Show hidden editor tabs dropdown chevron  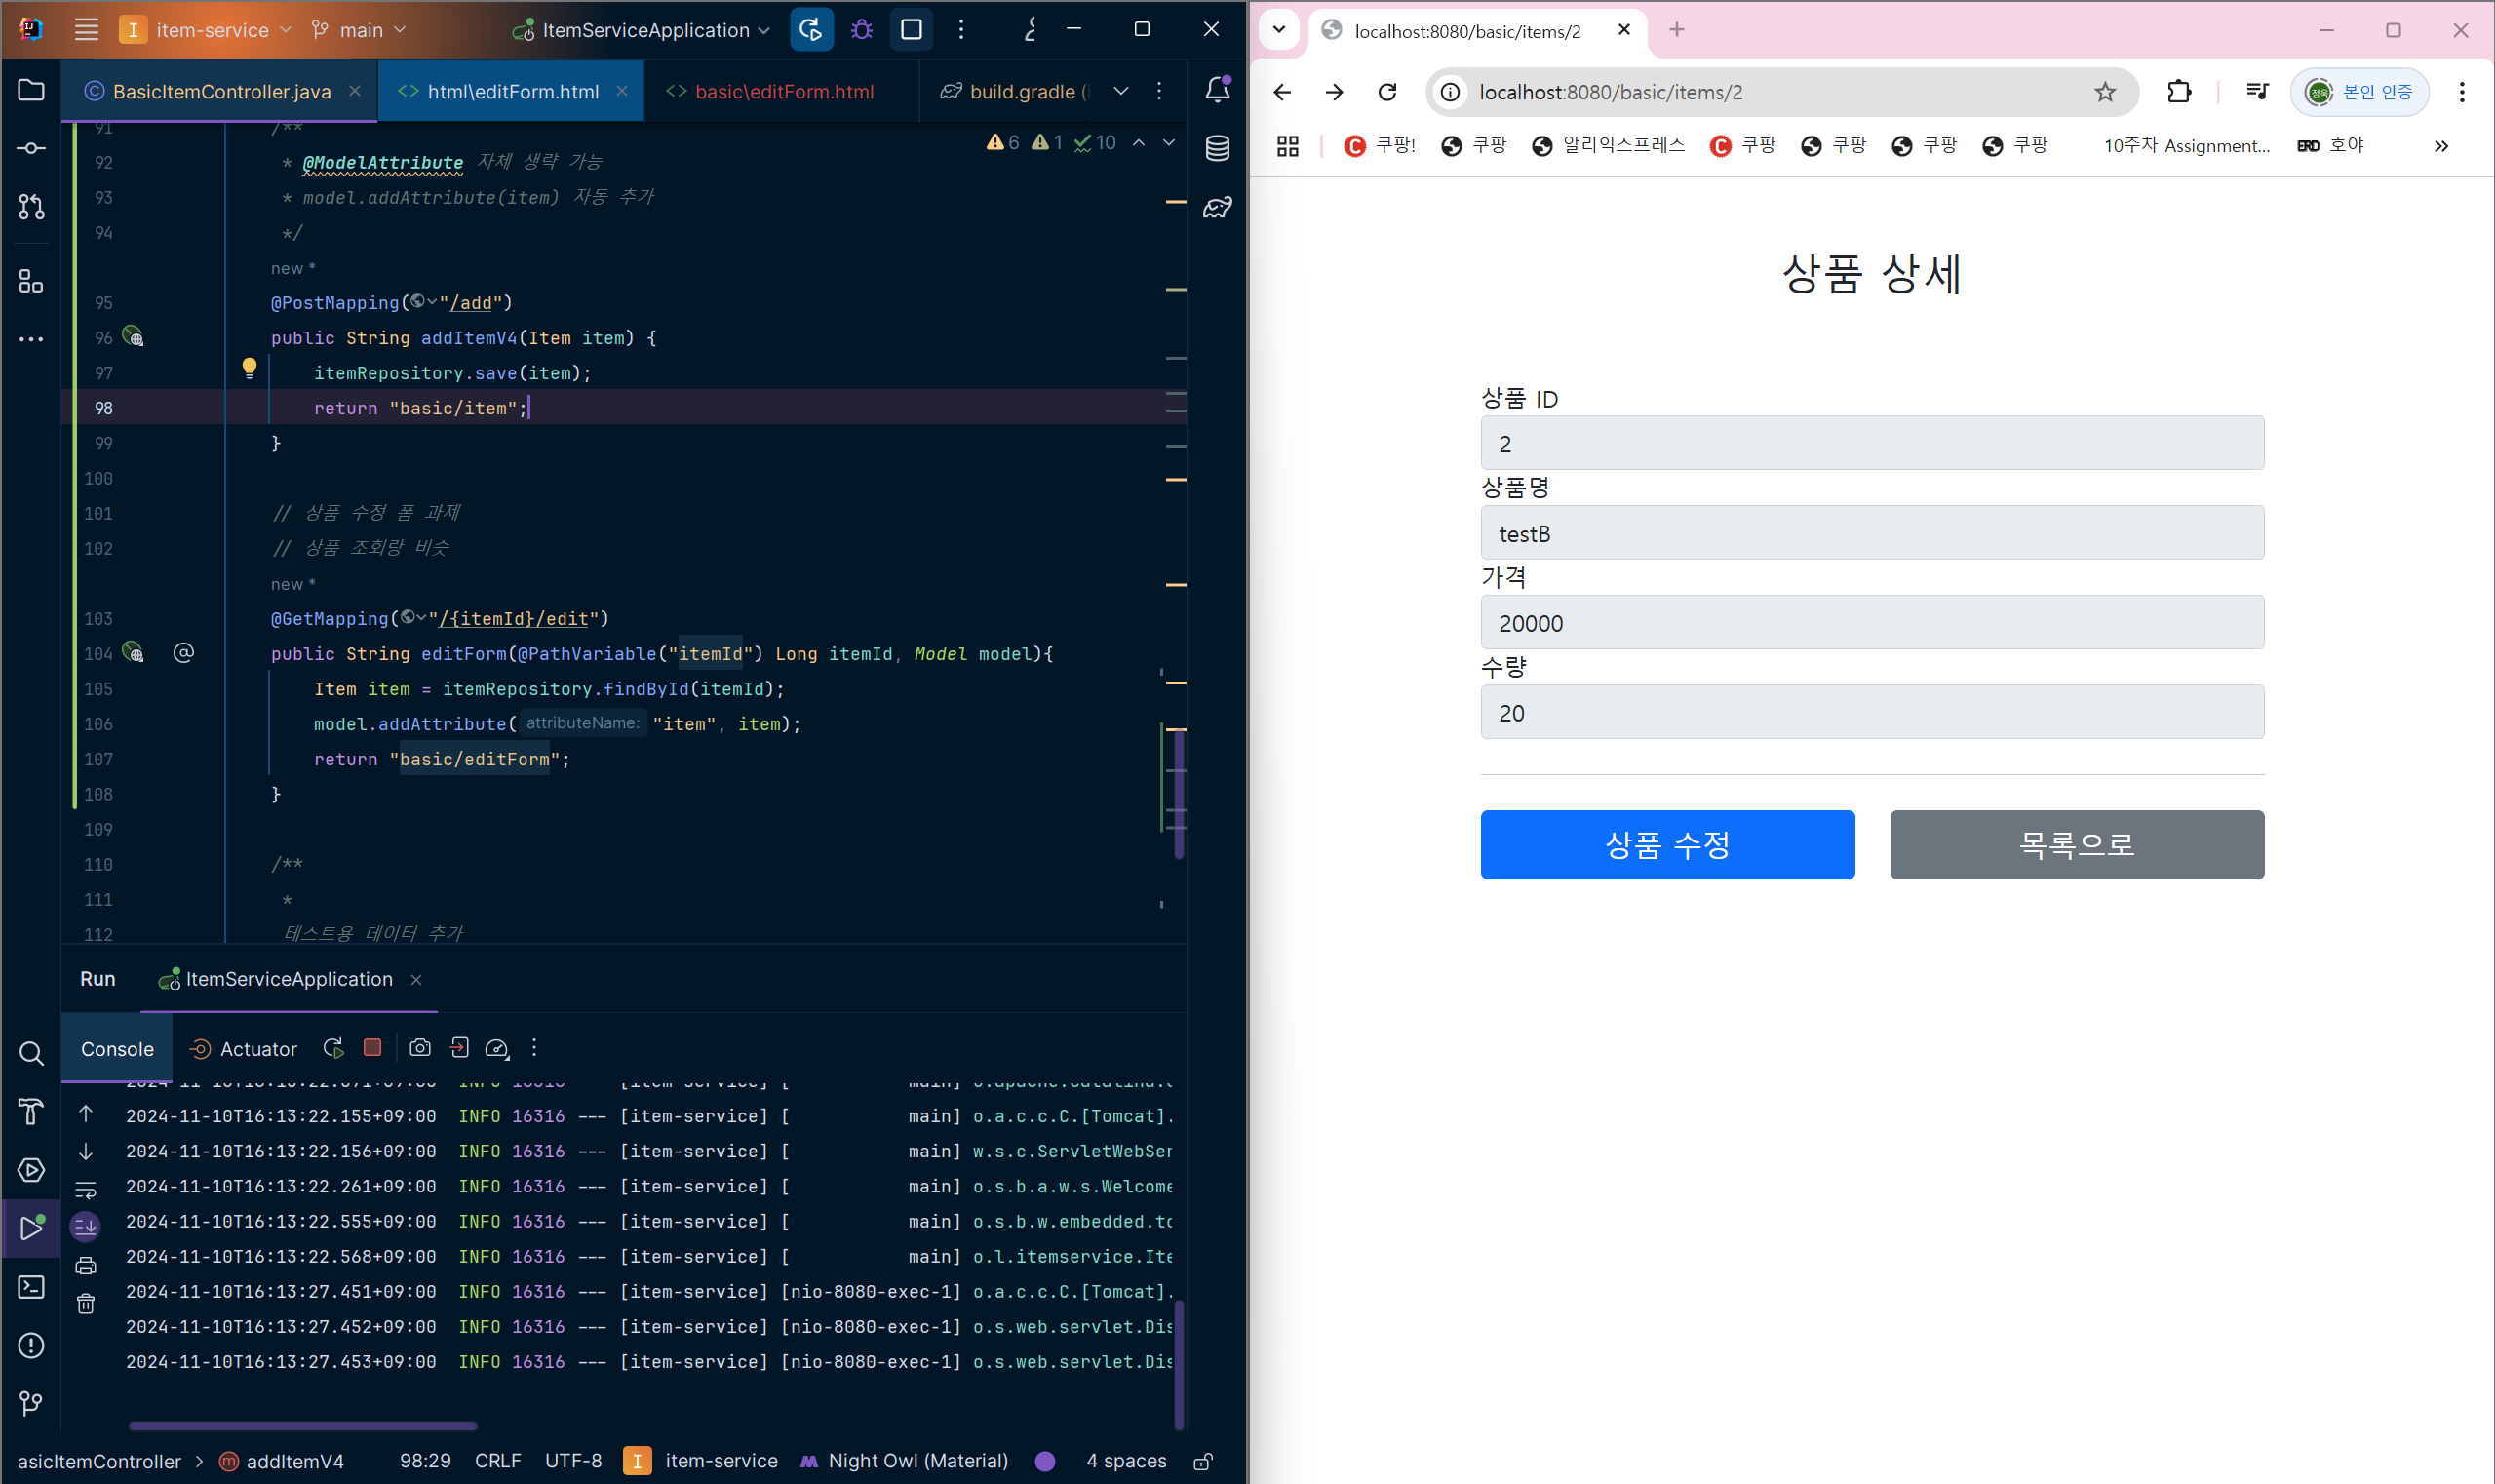coord(1121,91)
